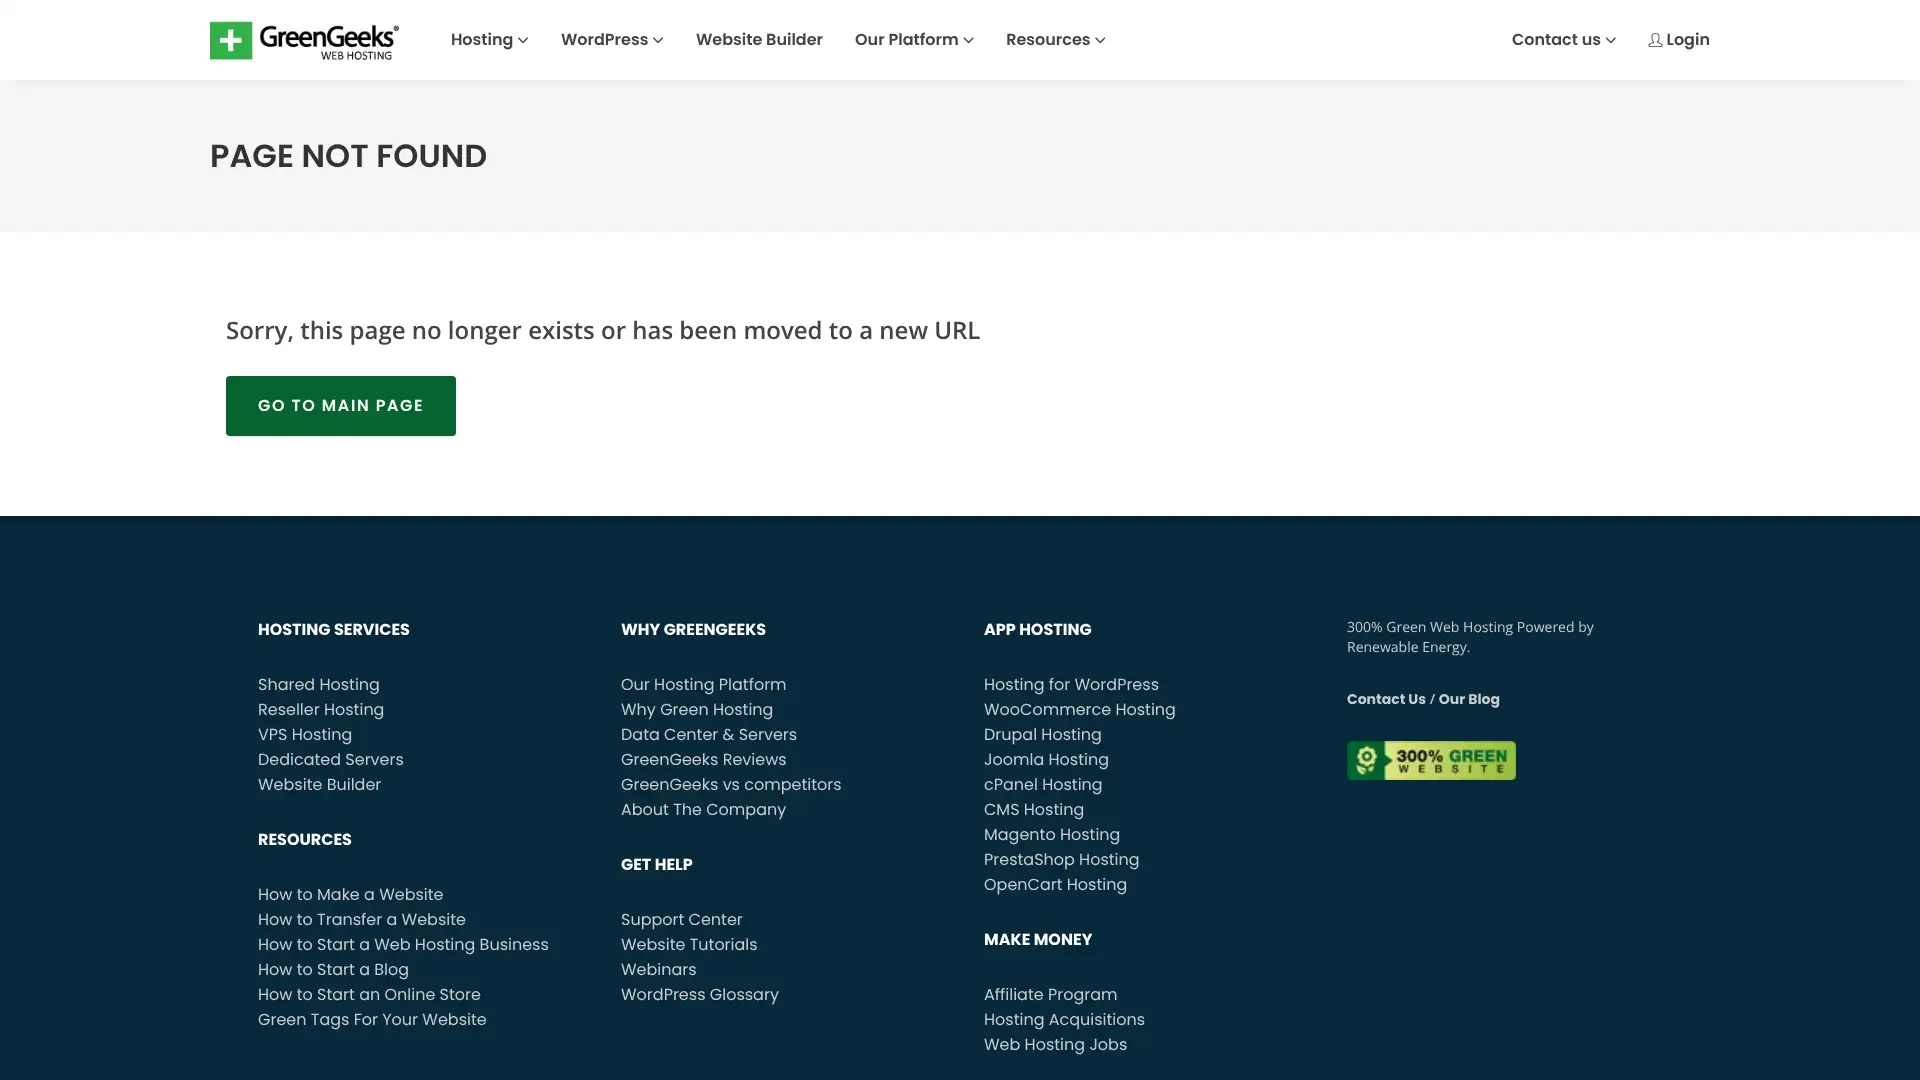Open Green Tags For Your Website

372,1020
